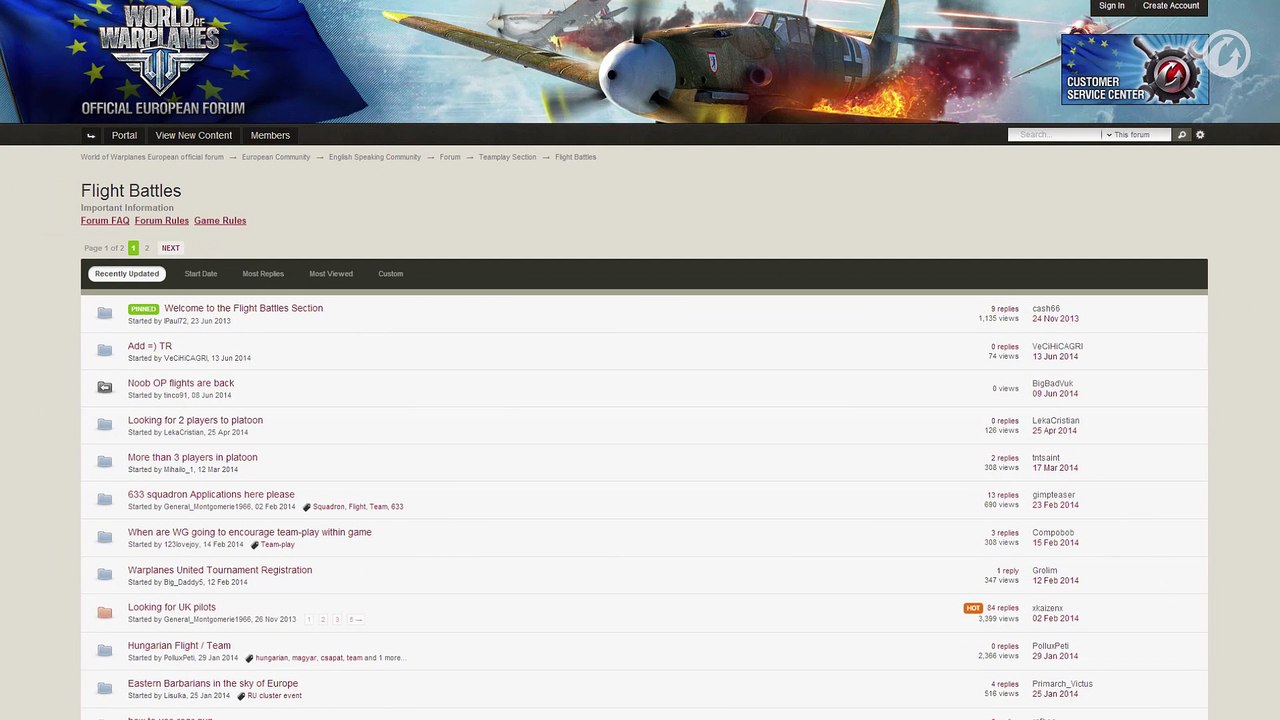Viewport: 1280px width, 720px height.
Task: Sort topics by Start Date
Action: 201,274
